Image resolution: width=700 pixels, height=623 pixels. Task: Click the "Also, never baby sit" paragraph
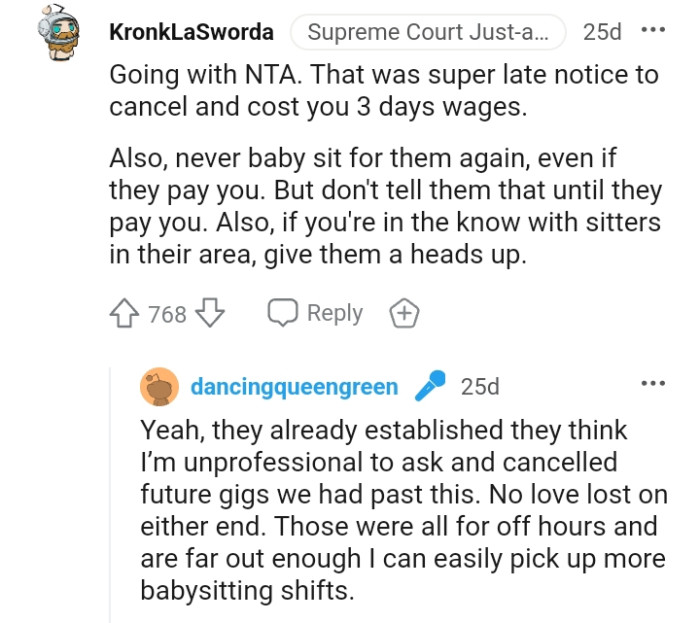click(385, 206)
